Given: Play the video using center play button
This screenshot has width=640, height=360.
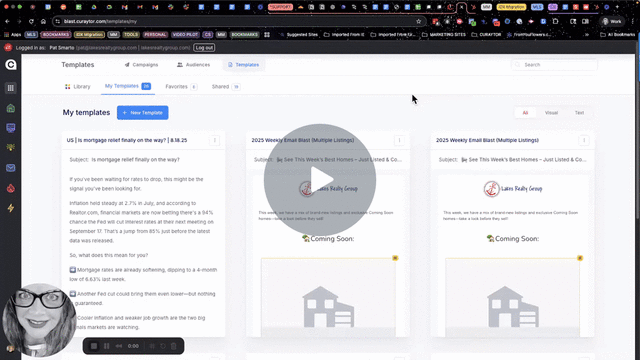Looking at the screenshot, I should click(x=320, y=180).
